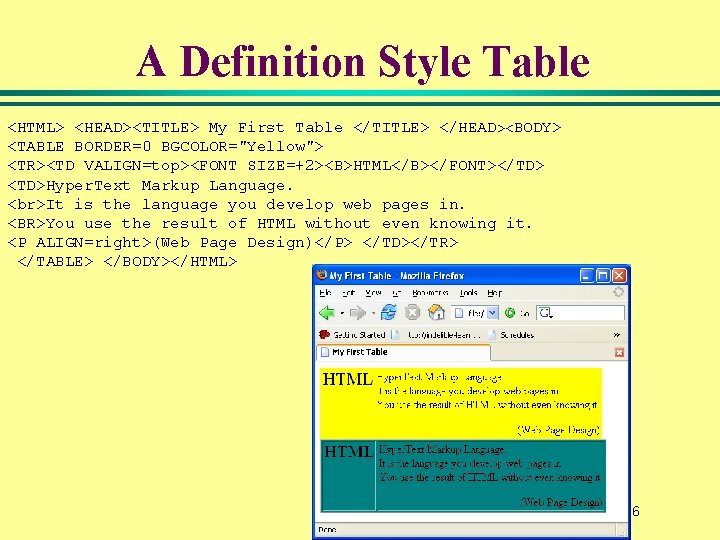Select the My First Table tab
720x540 pixels.
tap(404, 352)
